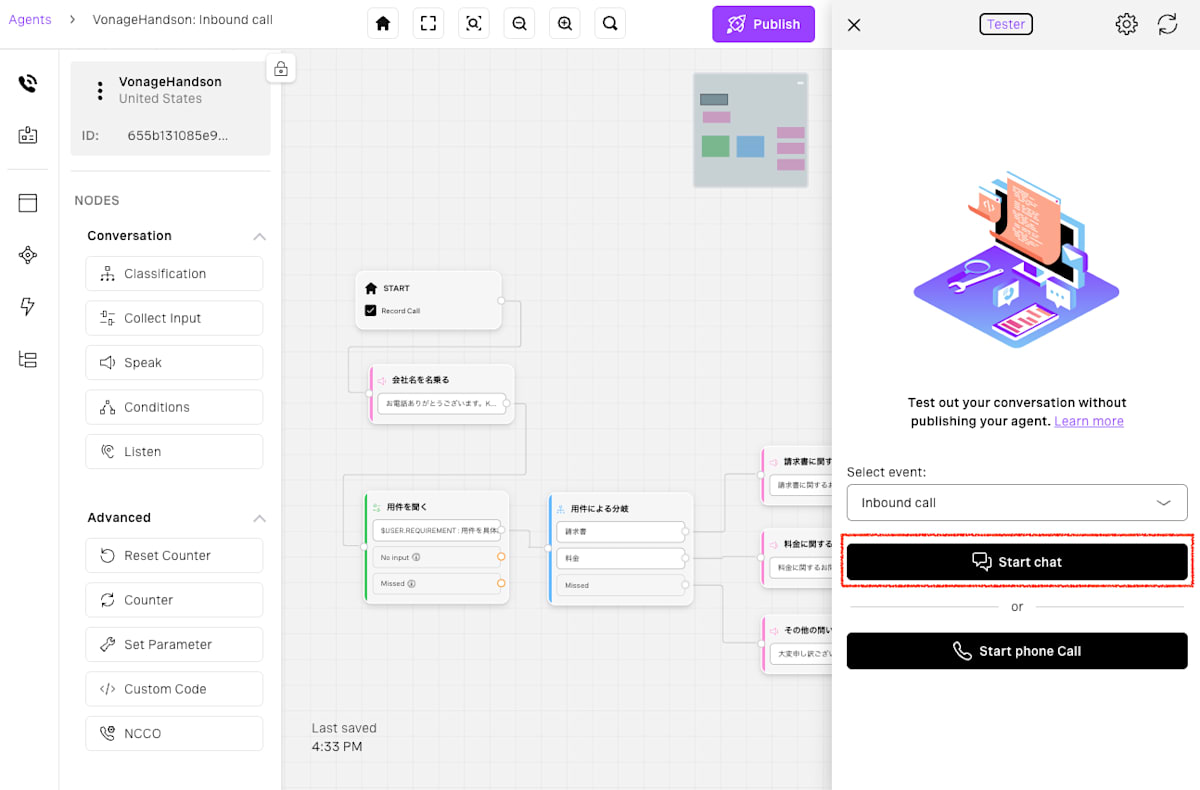
Task: Start chat test
Action: [x=1017, y=562]
